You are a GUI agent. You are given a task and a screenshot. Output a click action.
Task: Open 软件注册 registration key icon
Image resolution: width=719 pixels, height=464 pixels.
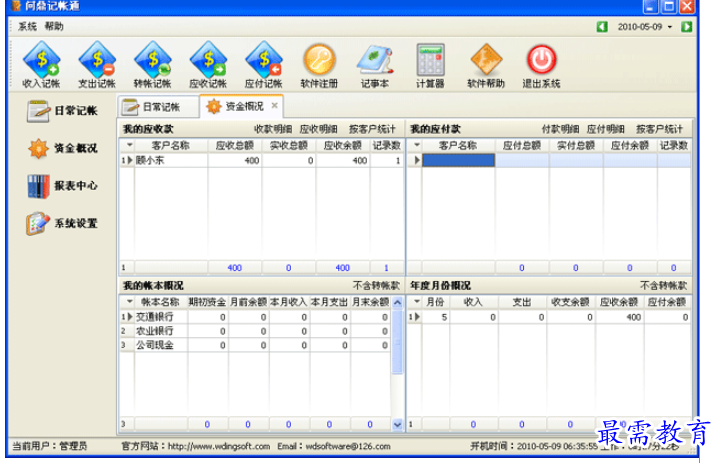coord(319,64)
